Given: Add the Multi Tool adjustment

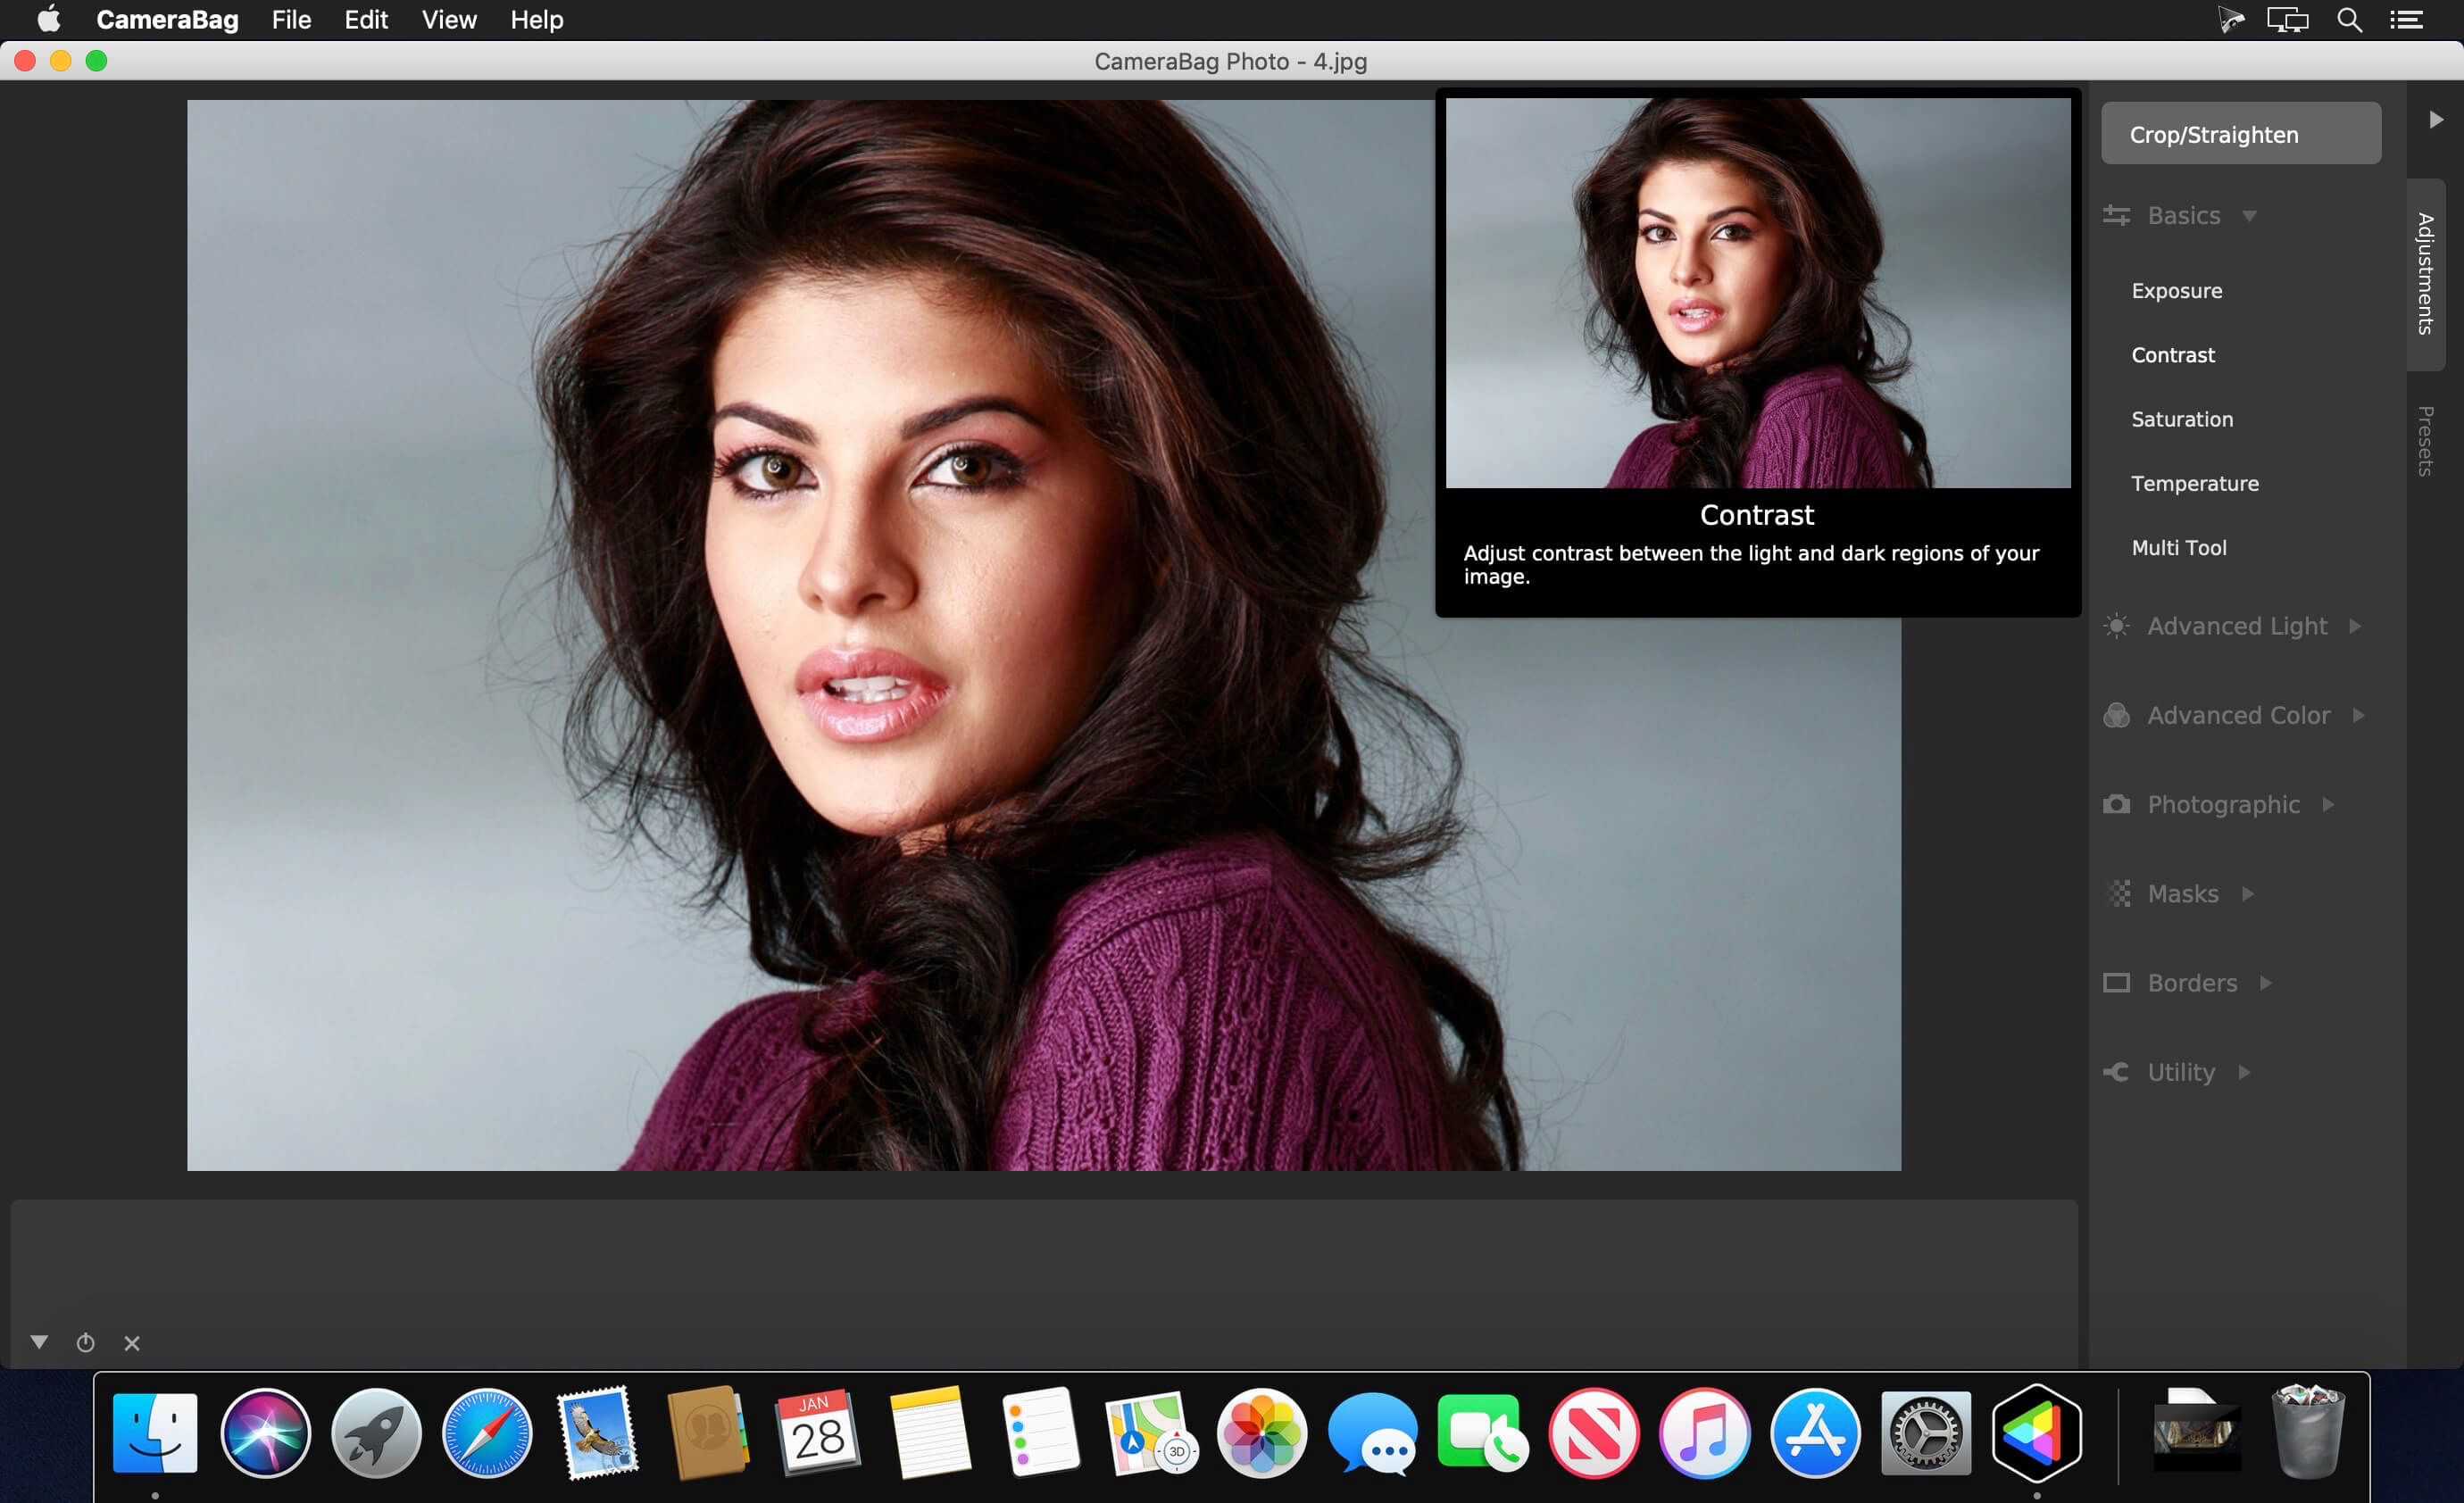Looking at the screenshot, I should coord(2179,548).
